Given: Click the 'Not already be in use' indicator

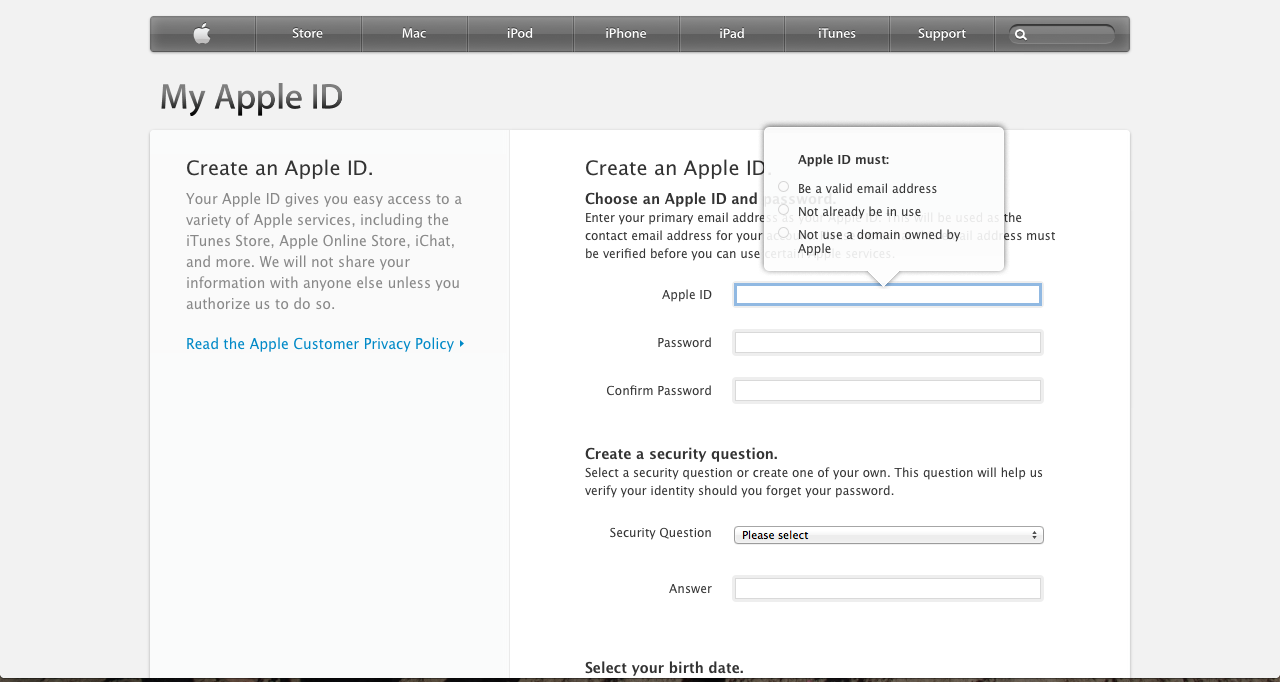Looking at the screenshot, I should point(784,210).
